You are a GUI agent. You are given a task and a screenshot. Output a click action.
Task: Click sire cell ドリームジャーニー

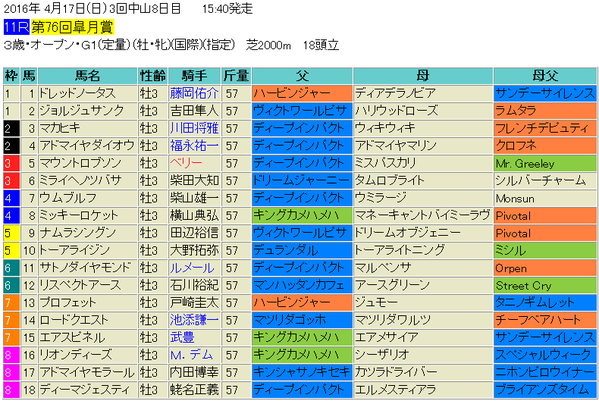pyautogui.click(x=302, y=181)
